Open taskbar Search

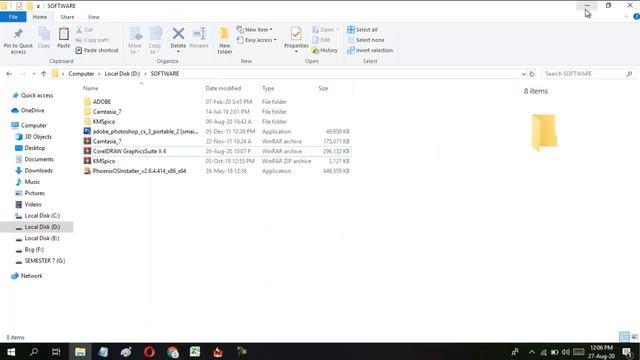pos(34,352)
